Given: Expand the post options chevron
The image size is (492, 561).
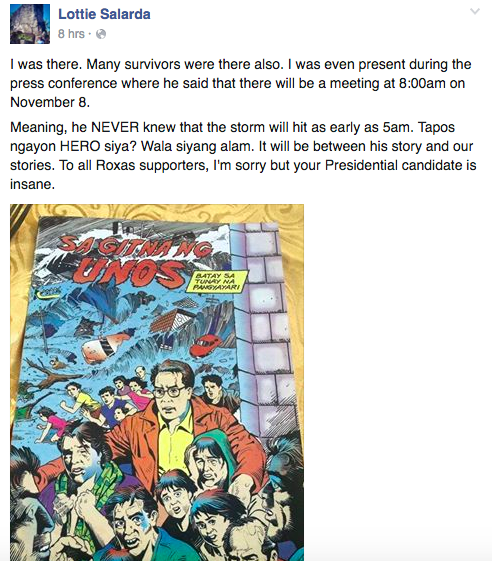Looking at the screenshot, I should 474,11.
